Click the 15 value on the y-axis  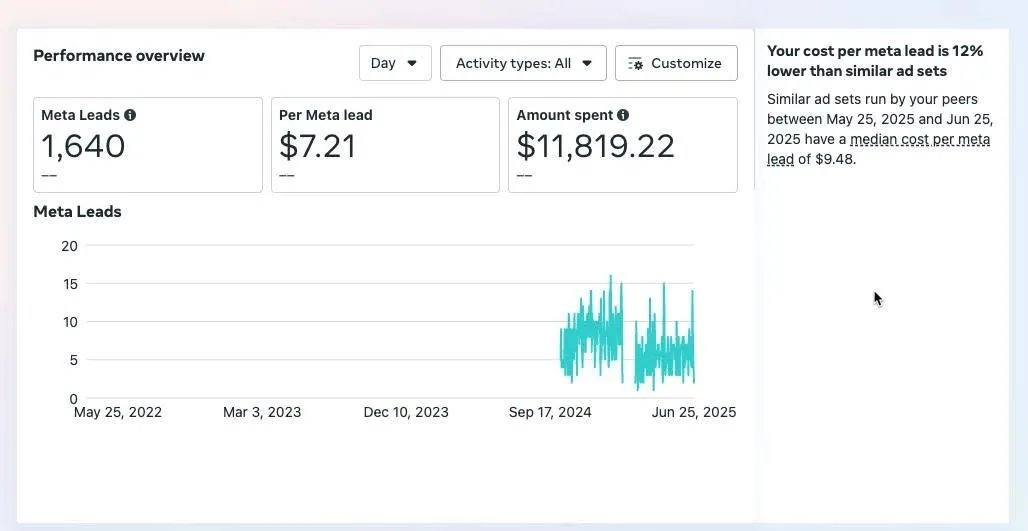click(x=69, y=284)
